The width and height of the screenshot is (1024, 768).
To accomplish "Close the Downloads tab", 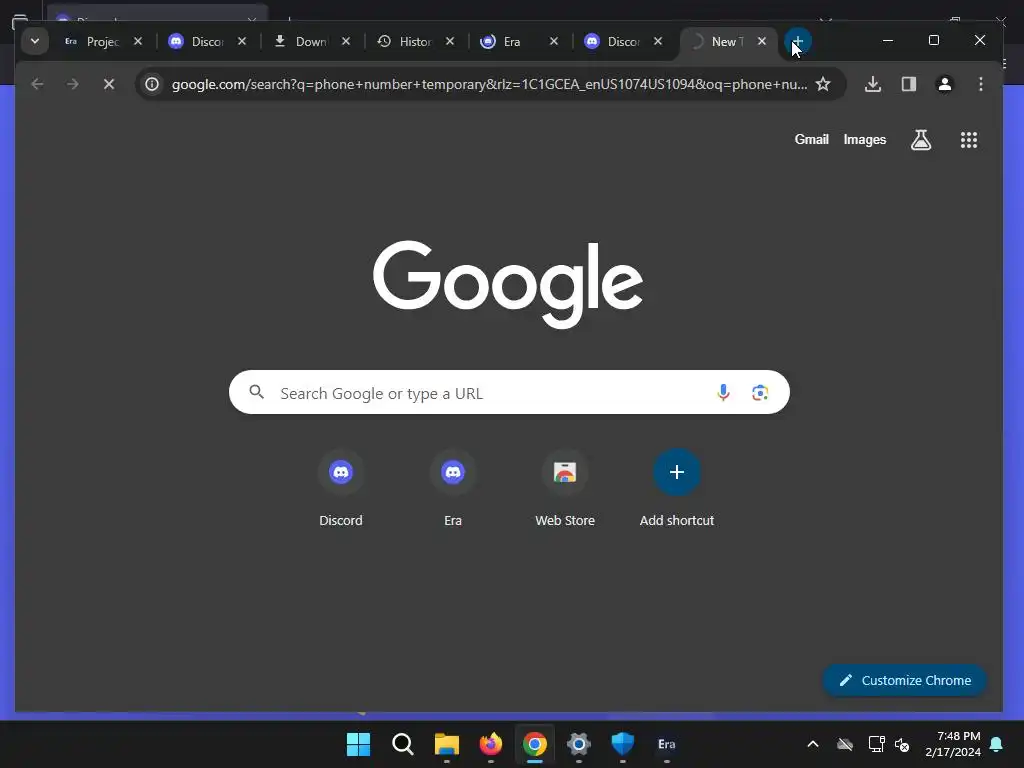I will click(346, 41).
